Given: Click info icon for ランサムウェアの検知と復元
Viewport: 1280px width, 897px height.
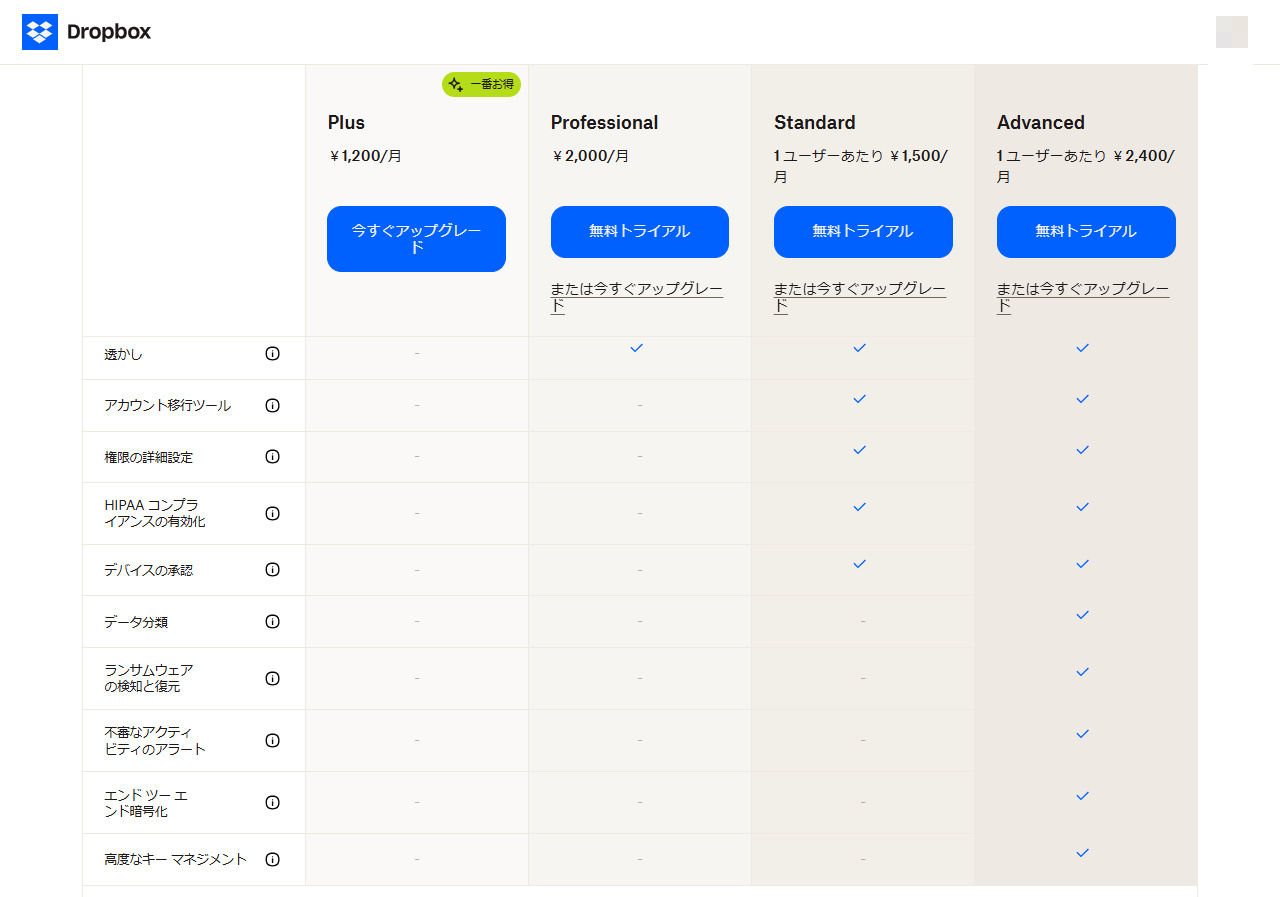Looking at the screenshot, I should click(272, 678).
